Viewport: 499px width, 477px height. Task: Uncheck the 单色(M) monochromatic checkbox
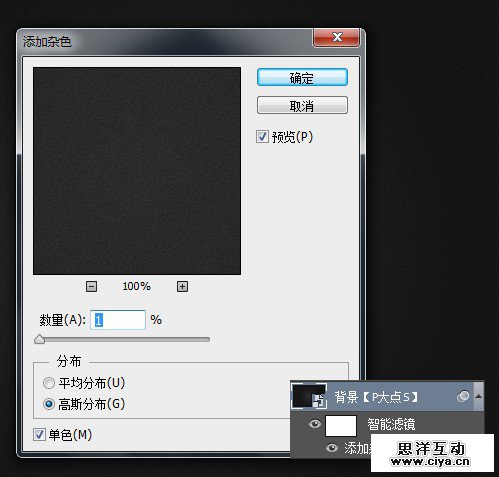[39, 435]
